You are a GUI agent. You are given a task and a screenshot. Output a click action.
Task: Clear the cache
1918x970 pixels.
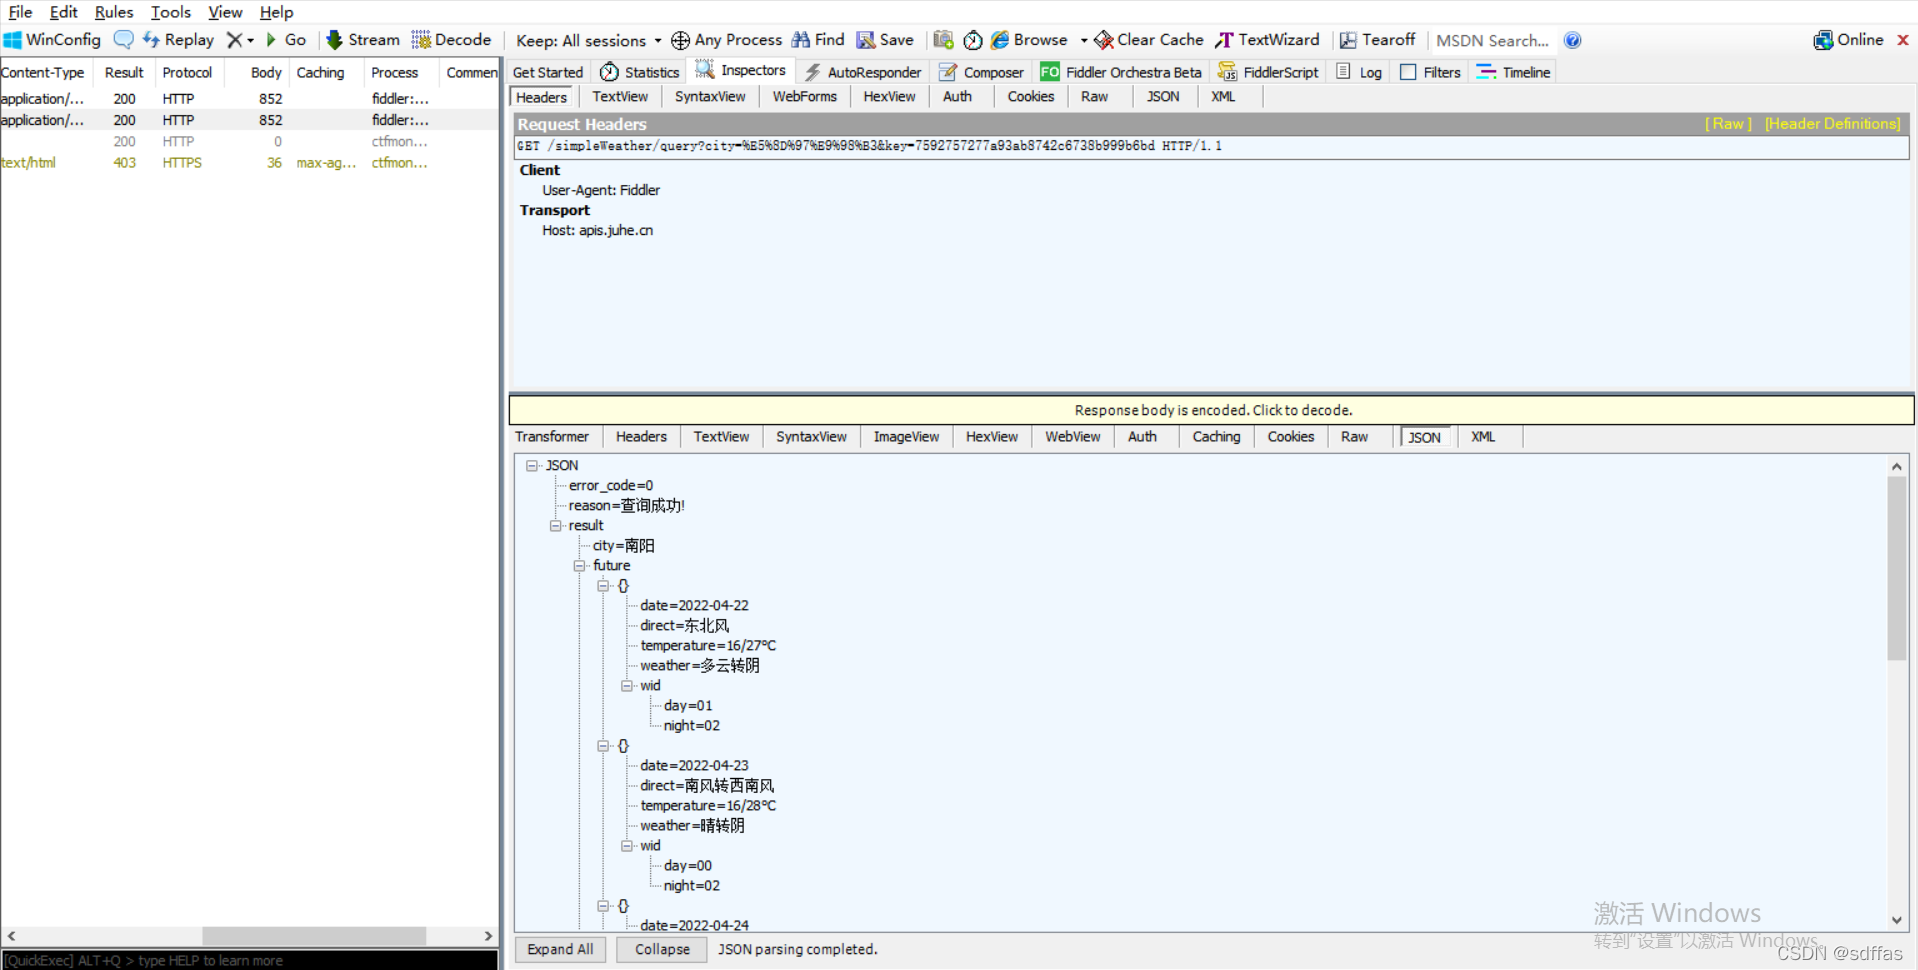click(1149, 40)
